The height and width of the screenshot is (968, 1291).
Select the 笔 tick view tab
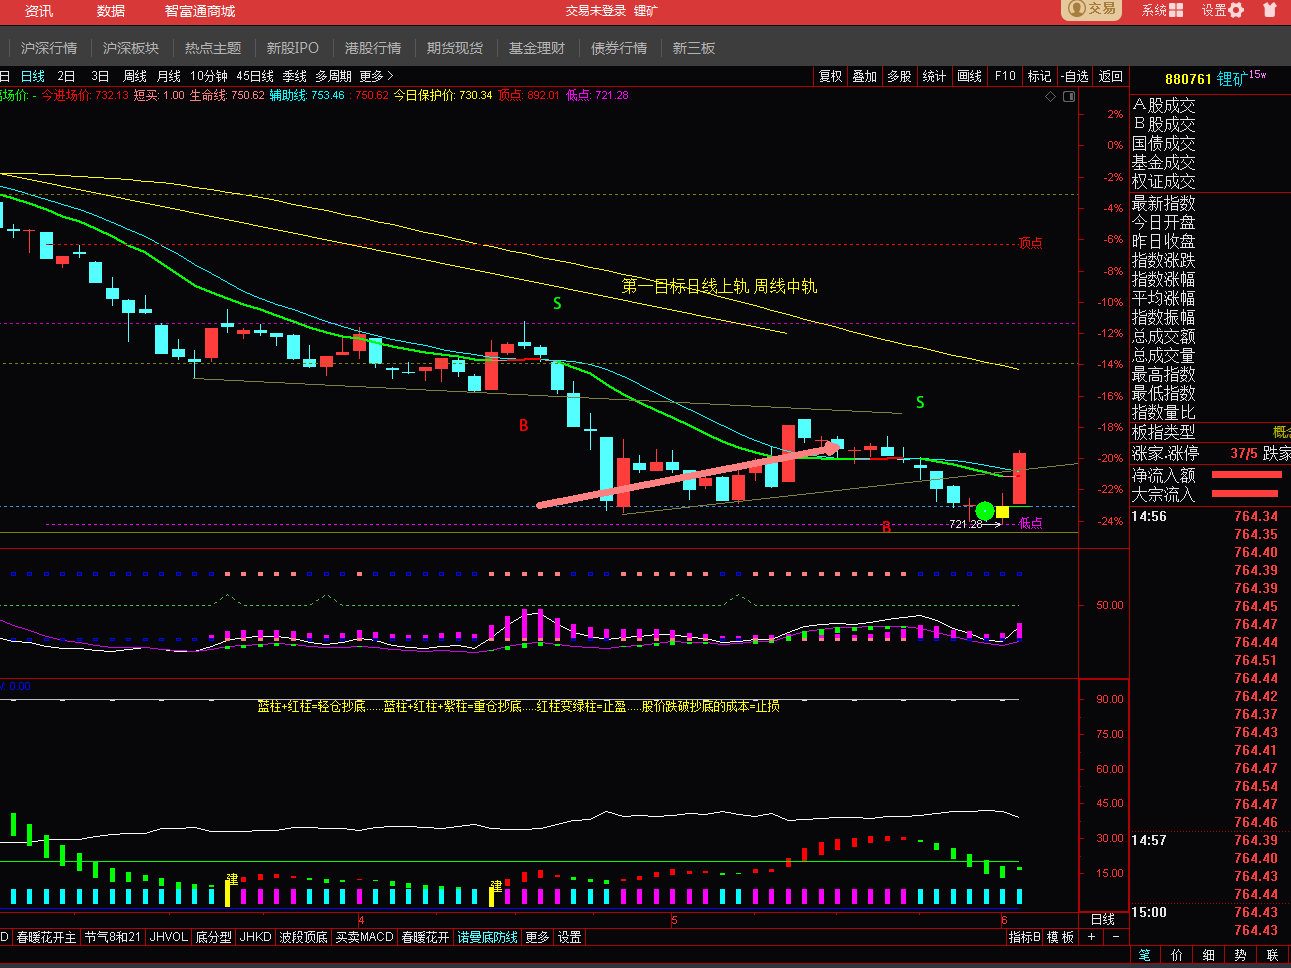click(x=1145, y=955)
